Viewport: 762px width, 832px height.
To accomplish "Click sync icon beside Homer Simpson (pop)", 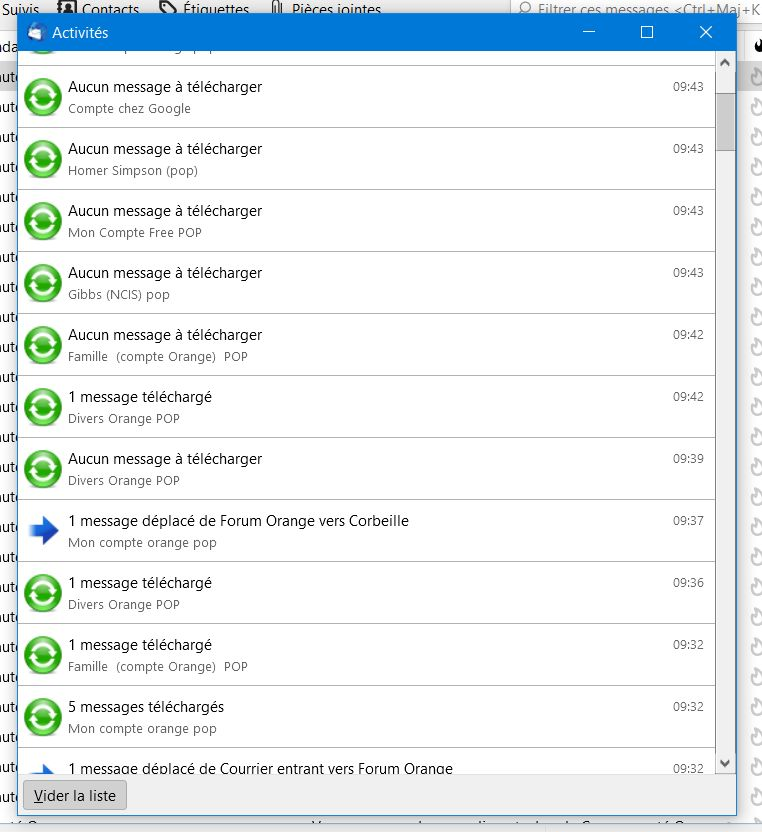I will 43,159.
